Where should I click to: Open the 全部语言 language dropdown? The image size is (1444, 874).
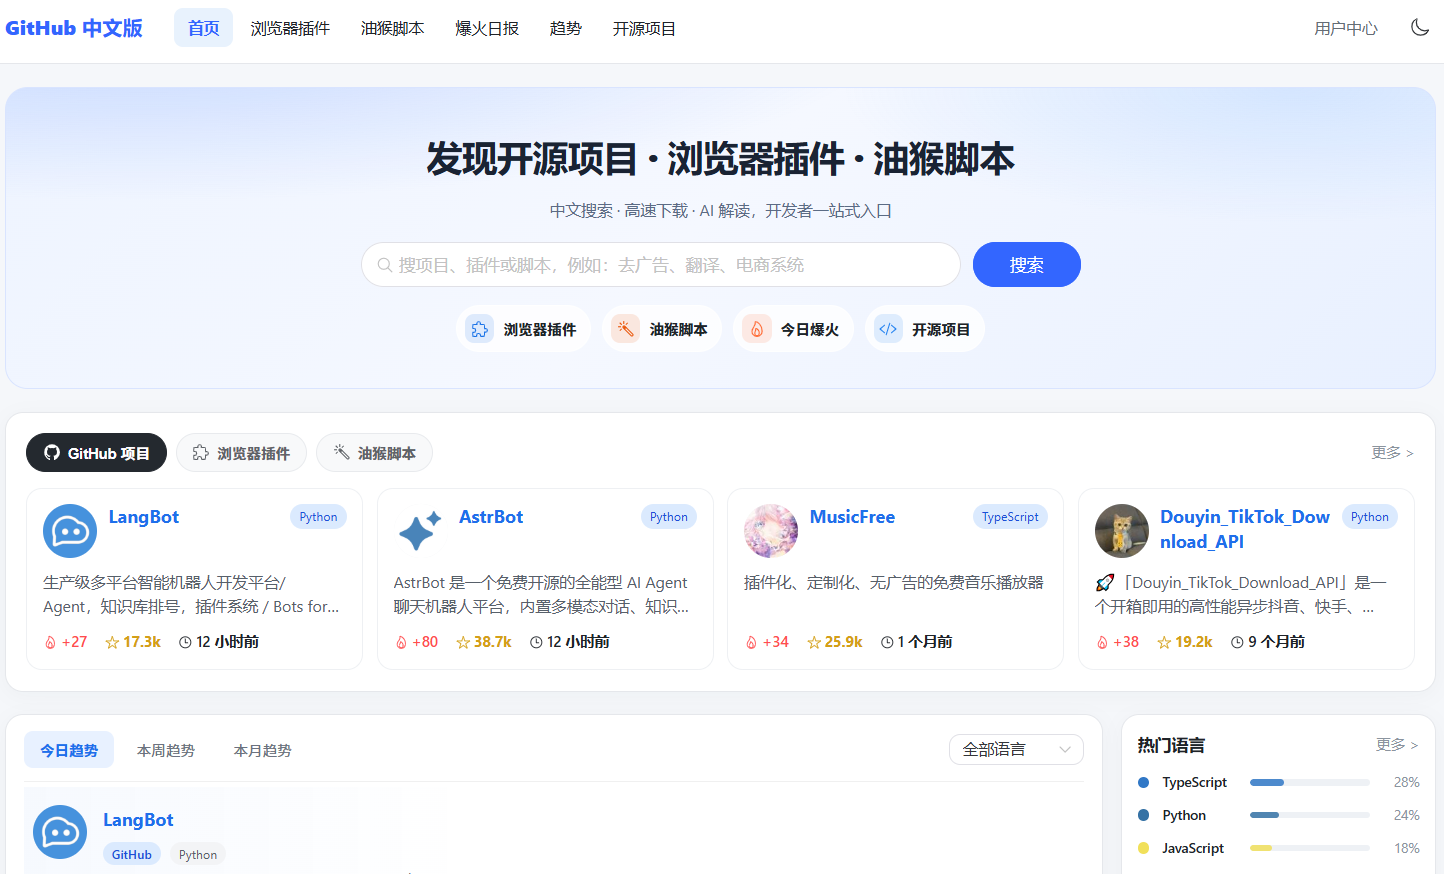(1016, 749)
